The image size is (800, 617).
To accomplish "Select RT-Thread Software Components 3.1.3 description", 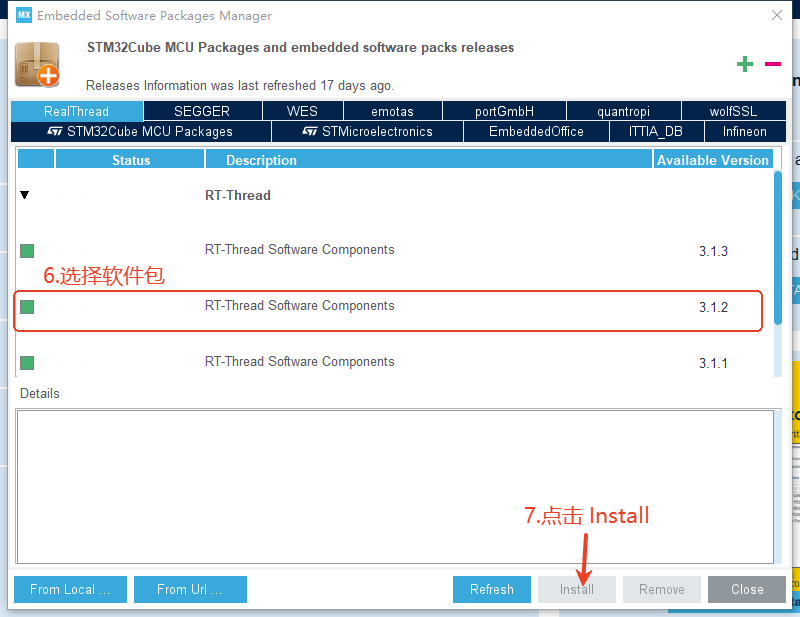I will [299, 250].
